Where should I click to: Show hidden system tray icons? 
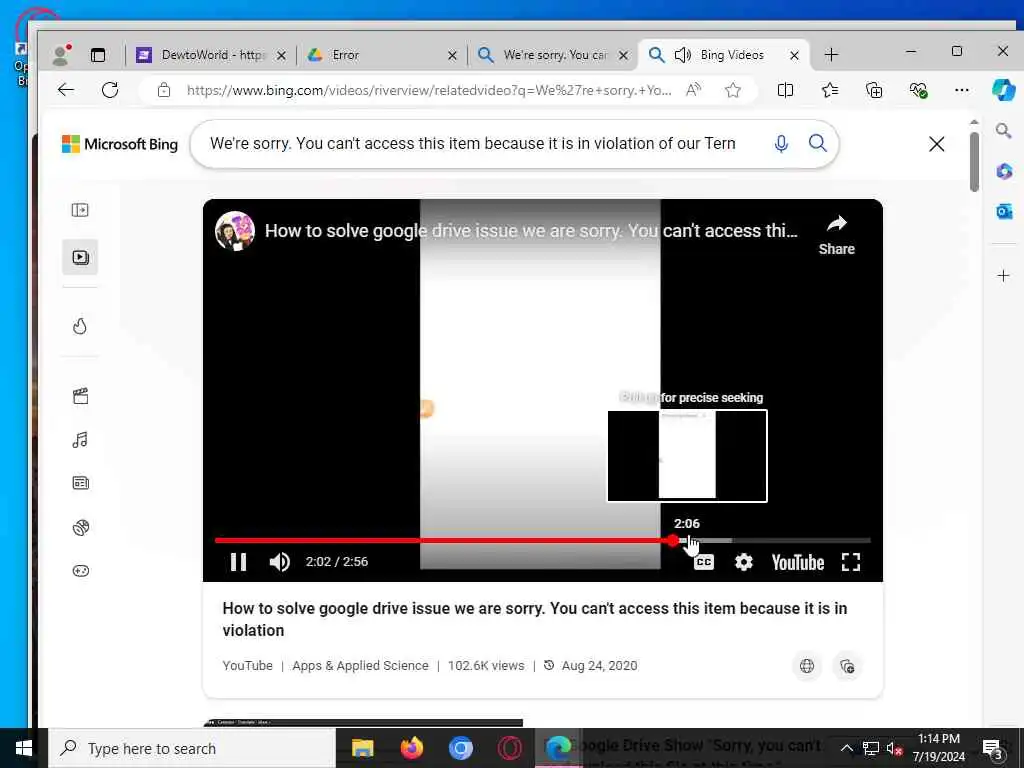point(846,748)
